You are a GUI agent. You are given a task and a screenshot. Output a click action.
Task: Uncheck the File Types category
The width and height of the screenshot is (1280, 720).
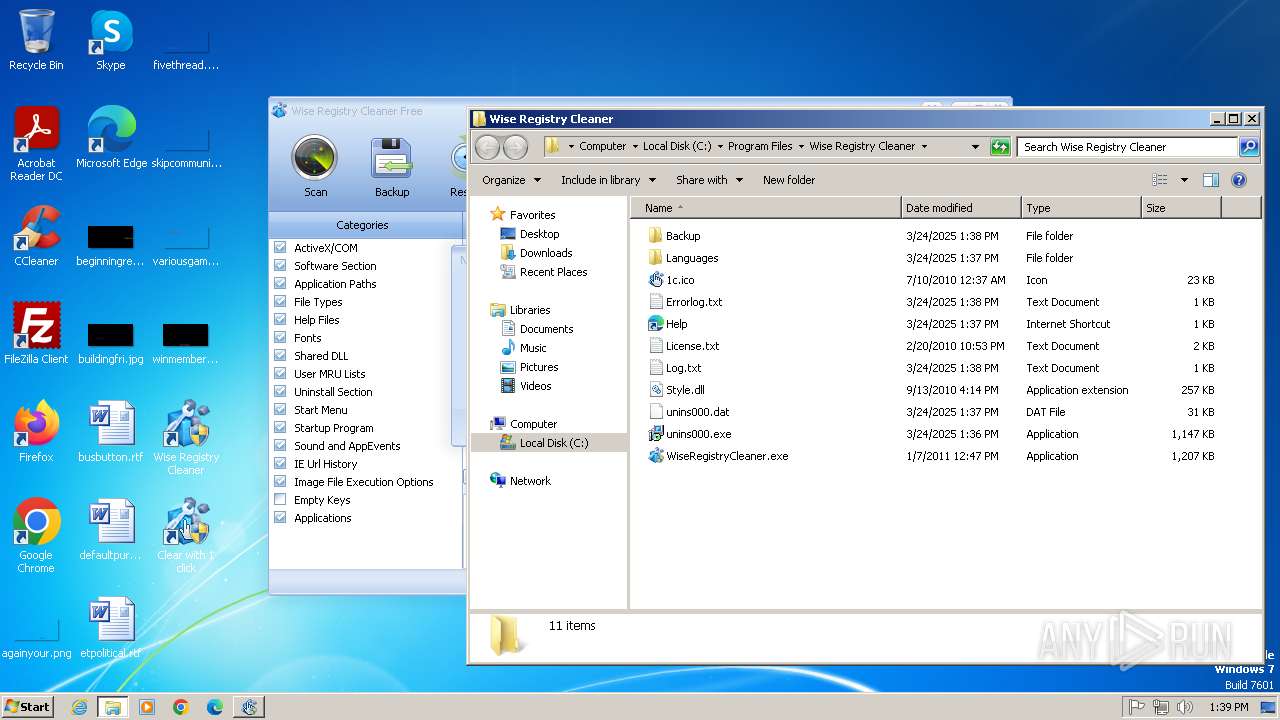pos(280,302)
